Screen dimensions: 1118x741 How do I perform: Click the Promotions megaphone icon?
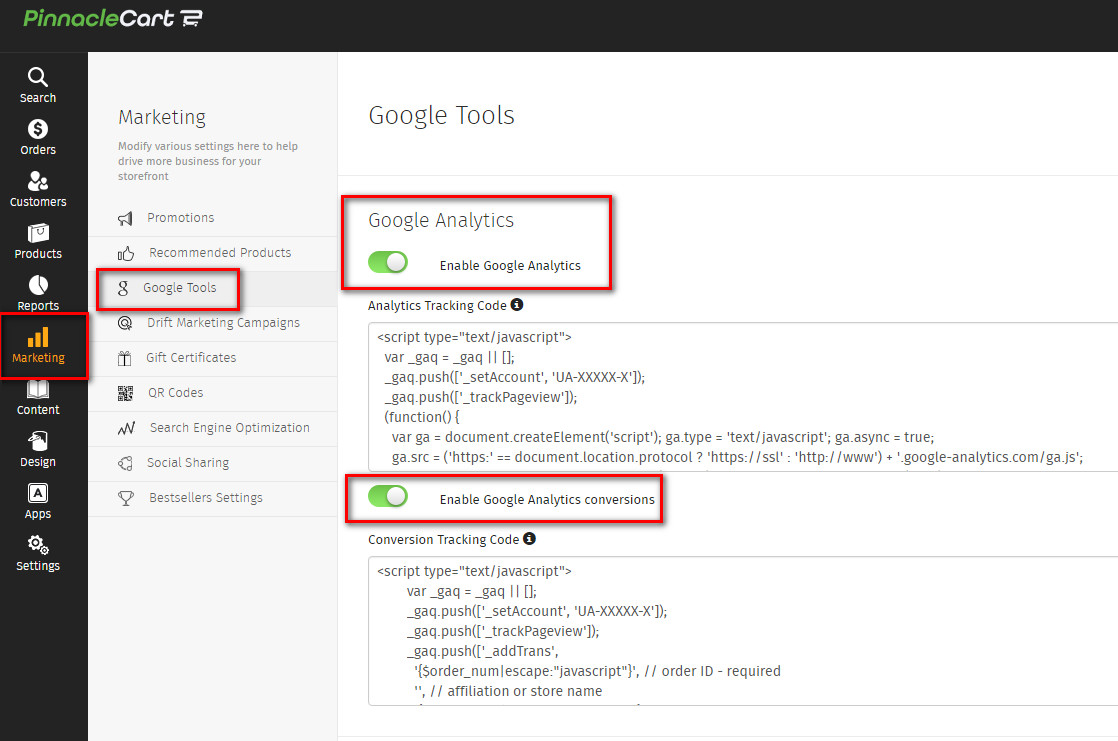point(125,218)
